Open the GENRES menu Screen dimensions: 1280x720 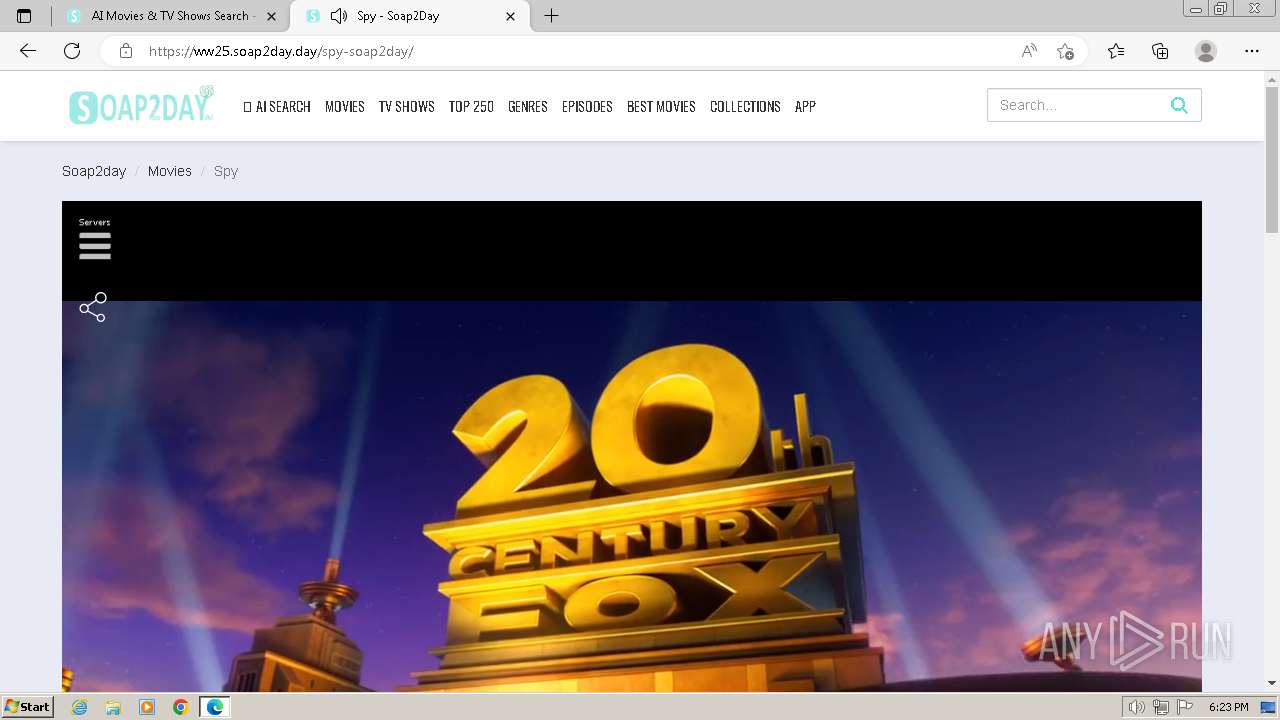pyautogui.click(x=527, y=106)
